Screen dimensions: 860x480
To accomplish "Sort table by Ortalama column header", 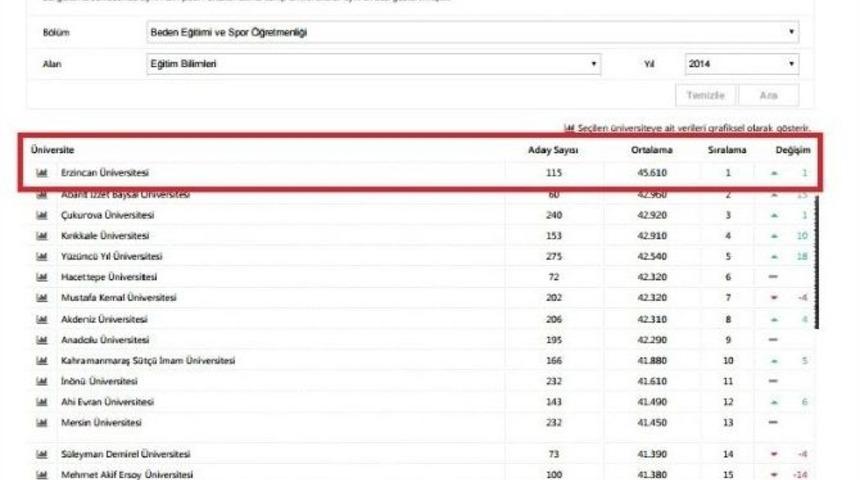I will pos(651,150).
